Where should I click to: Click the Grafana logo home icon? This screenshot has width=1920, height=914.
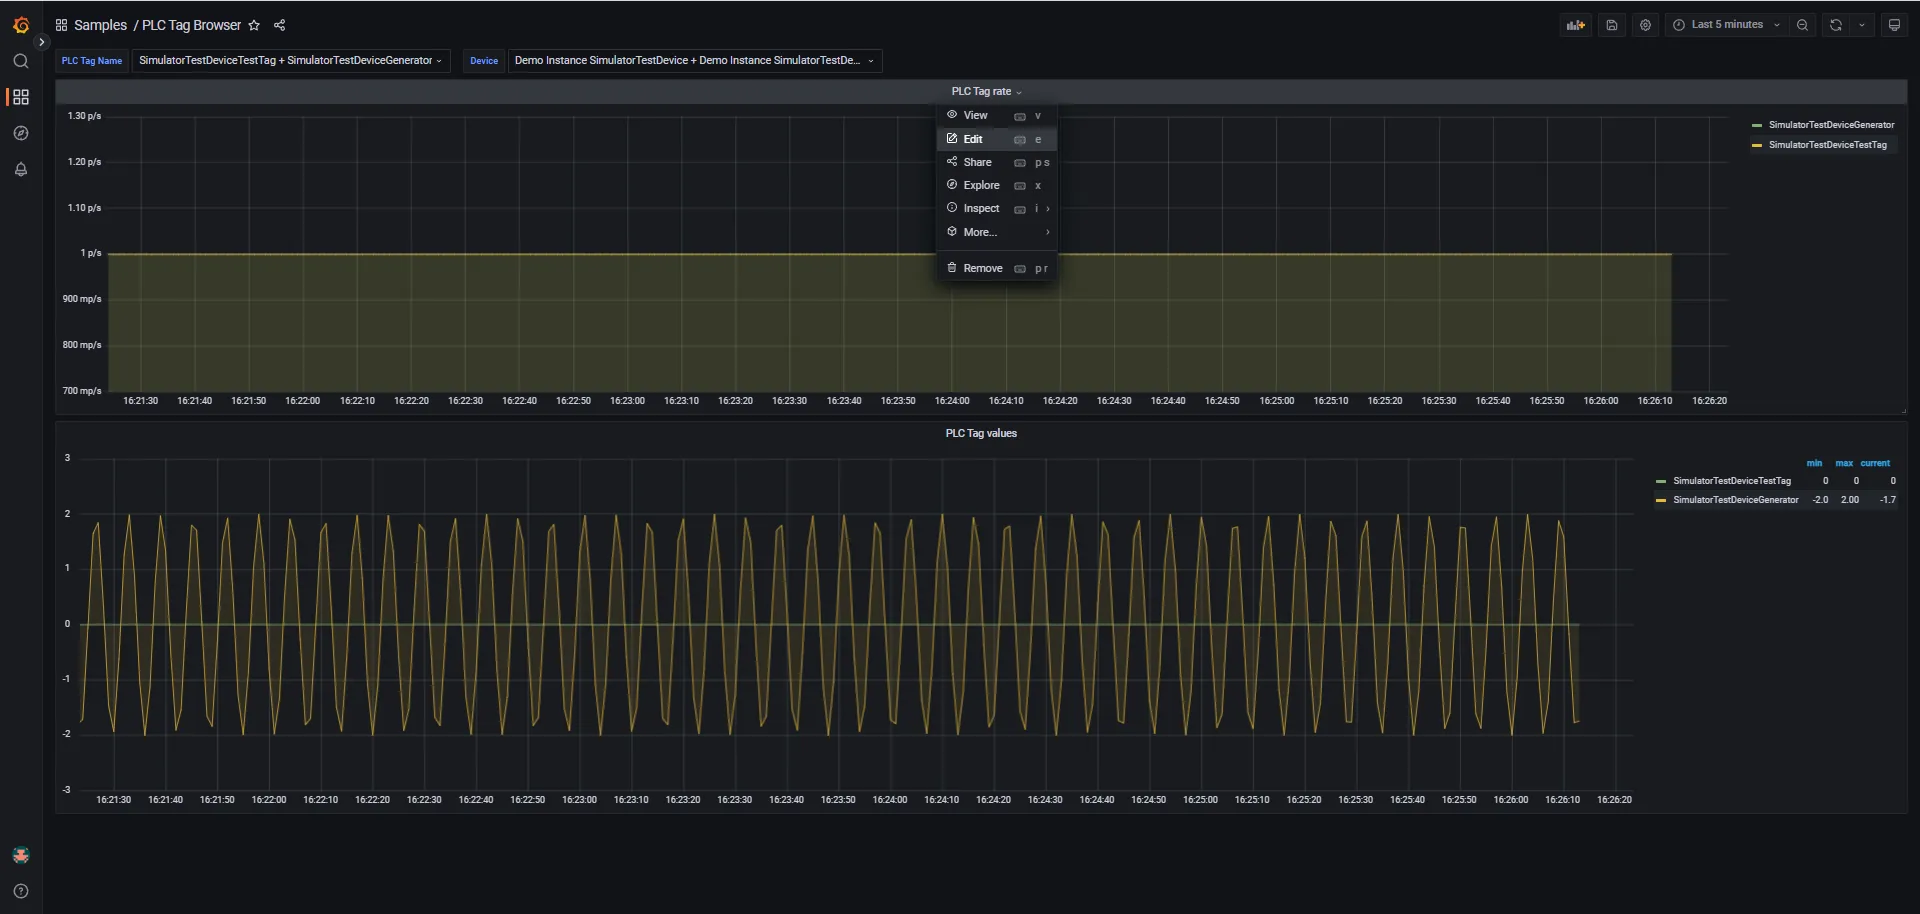21,25
